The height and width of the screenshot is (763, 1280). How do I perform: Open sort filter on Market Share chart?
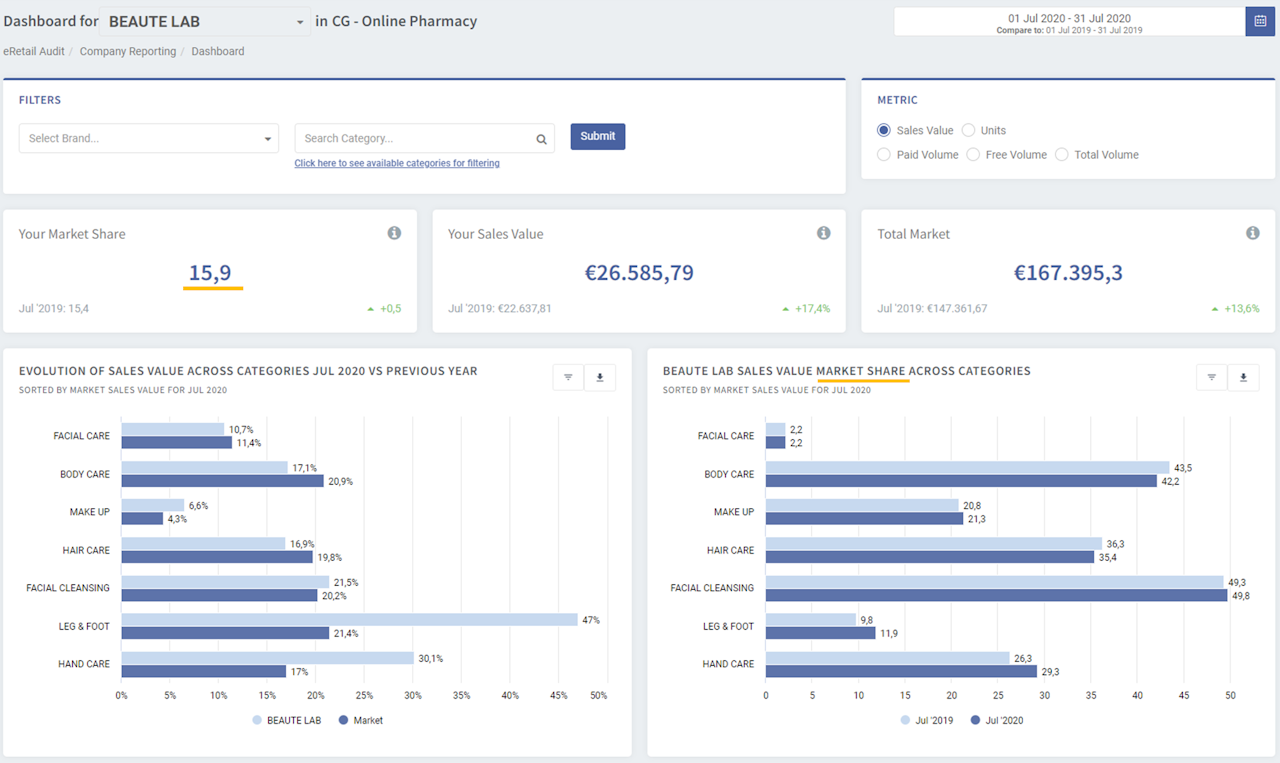point(1212,377)
